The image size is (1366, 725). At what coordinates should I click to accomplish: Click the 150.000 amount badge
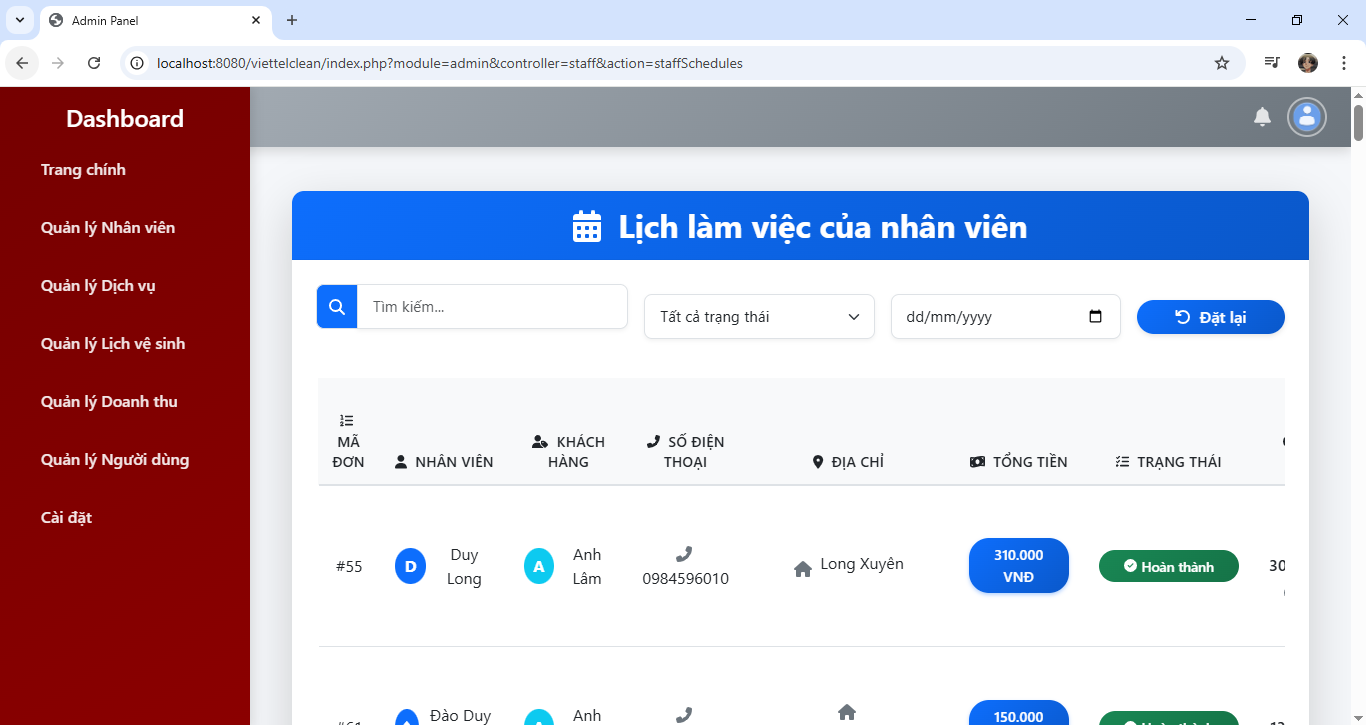tap(1018, 712)
